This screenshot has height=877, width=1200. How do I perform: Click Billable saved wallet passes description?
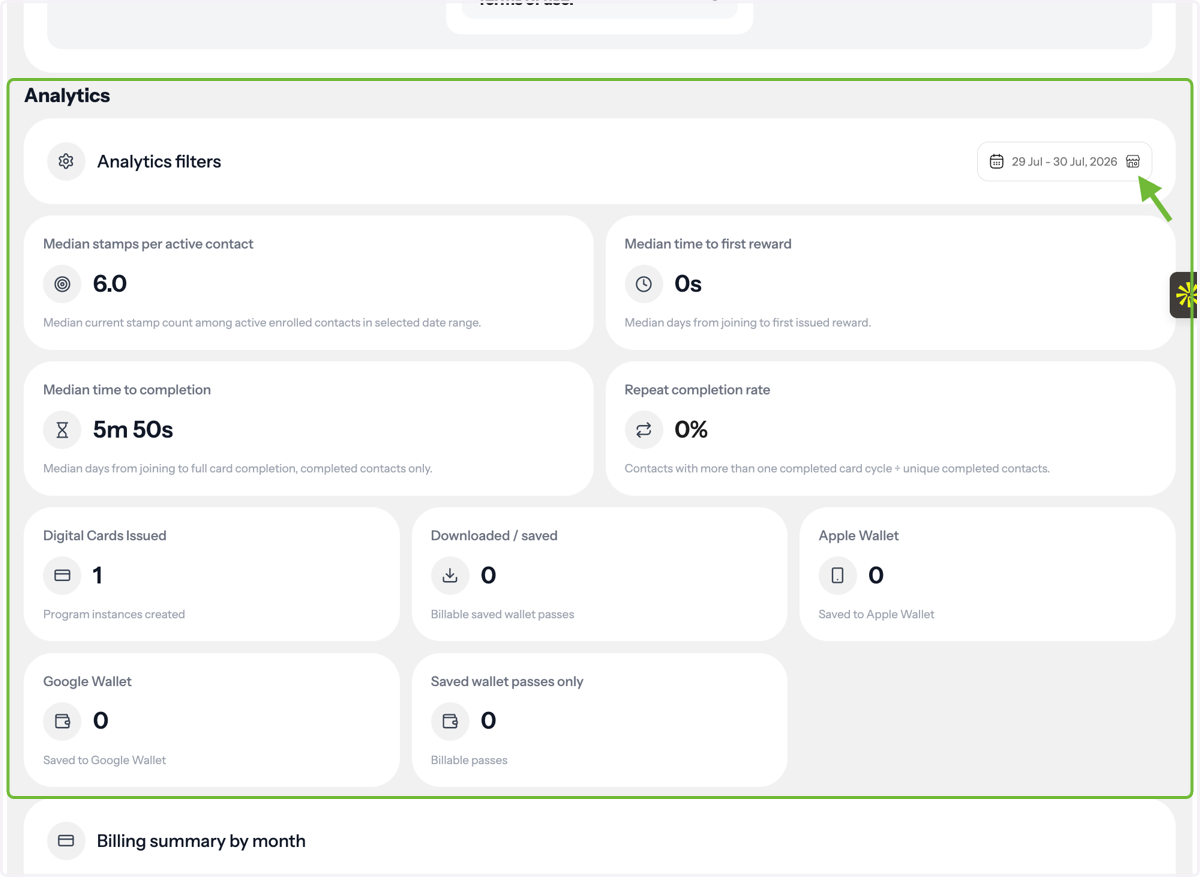[503, 614]
